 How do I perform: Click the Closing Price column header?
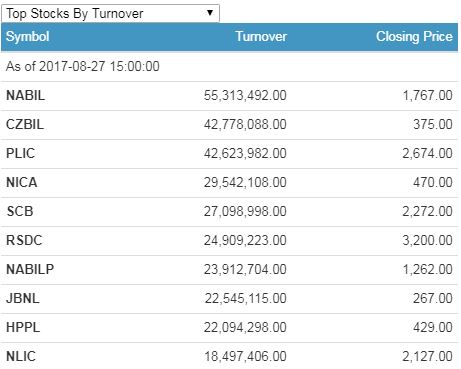[414, 37]
